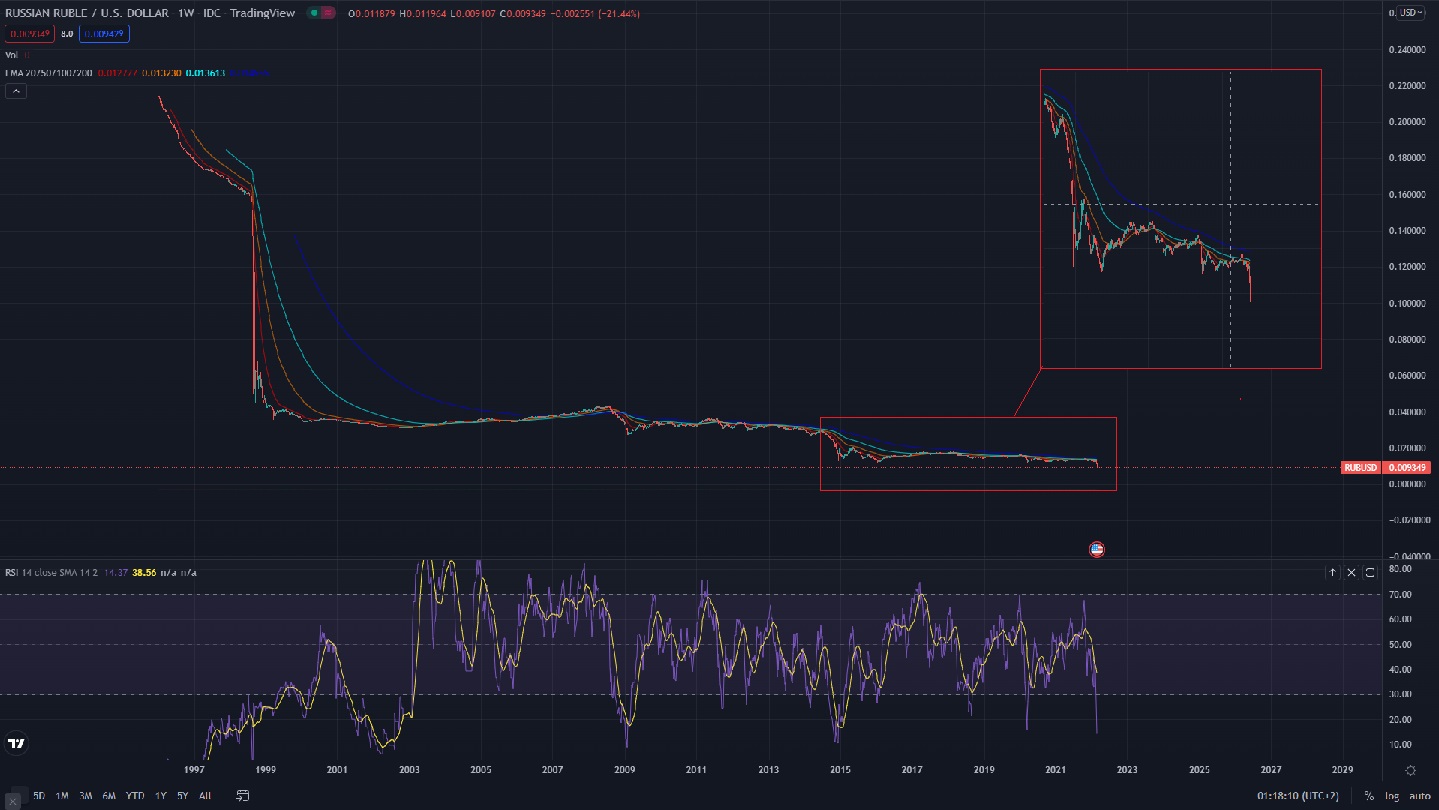Screen dimensions: 1439x810
Task: Click the blue buy price button
Action: tap(105, 34)
